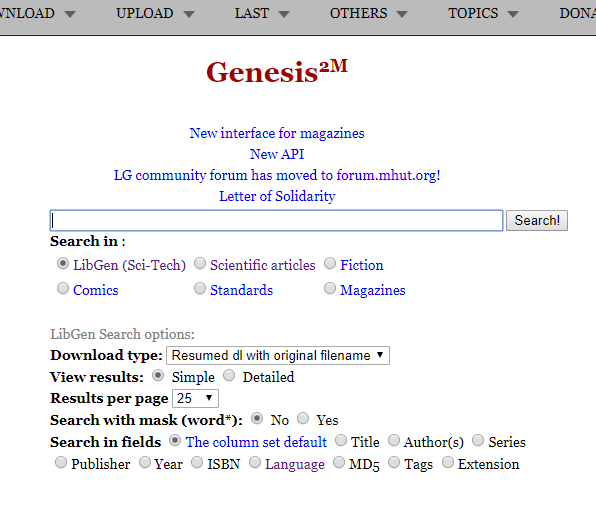Open the Magazines link text

point(372,290)
